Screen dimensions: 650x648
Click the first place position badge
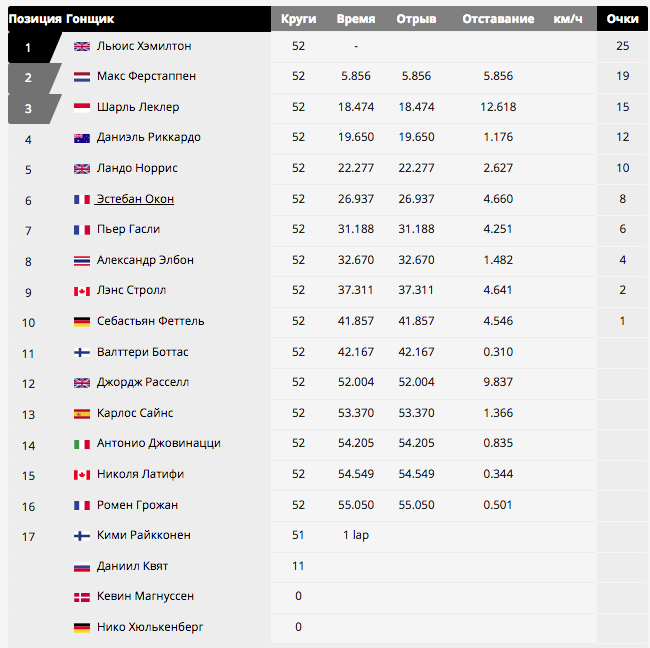tap(31, 47)
